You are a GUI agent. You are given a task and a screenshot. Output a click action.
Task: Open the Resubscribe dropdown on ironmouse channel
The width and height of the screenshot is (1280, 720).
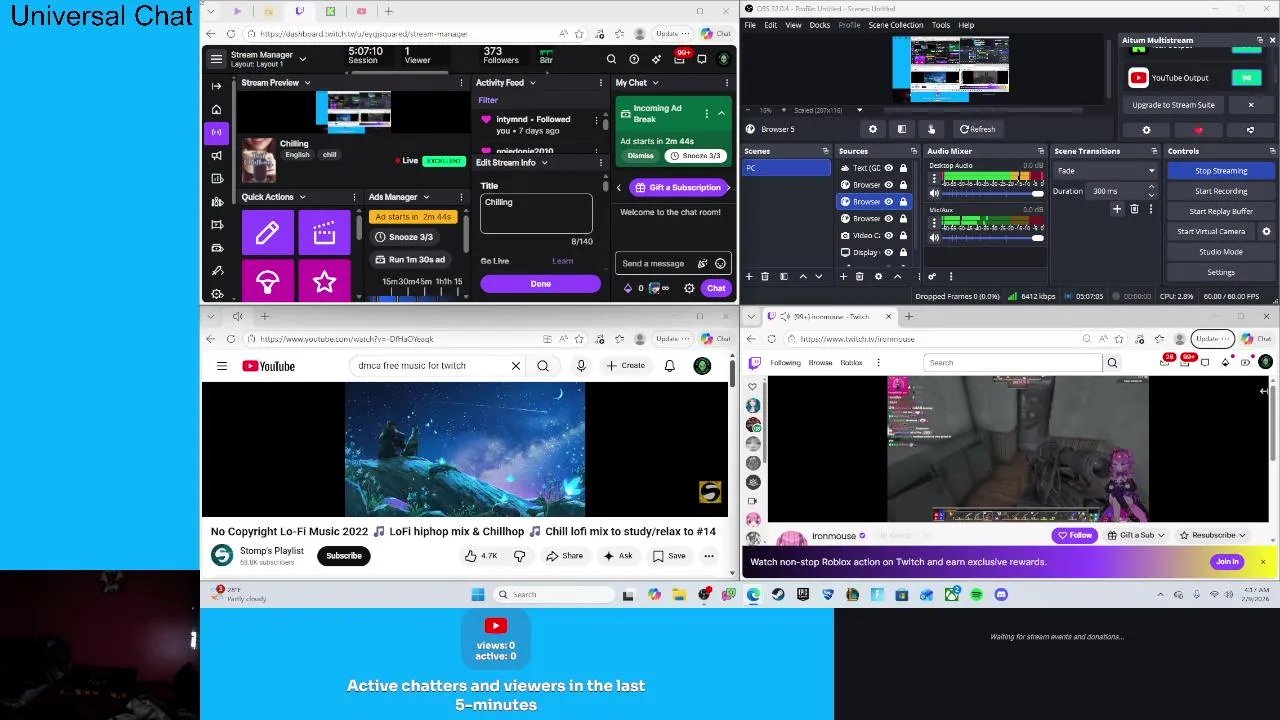[x=1213, y=536]
